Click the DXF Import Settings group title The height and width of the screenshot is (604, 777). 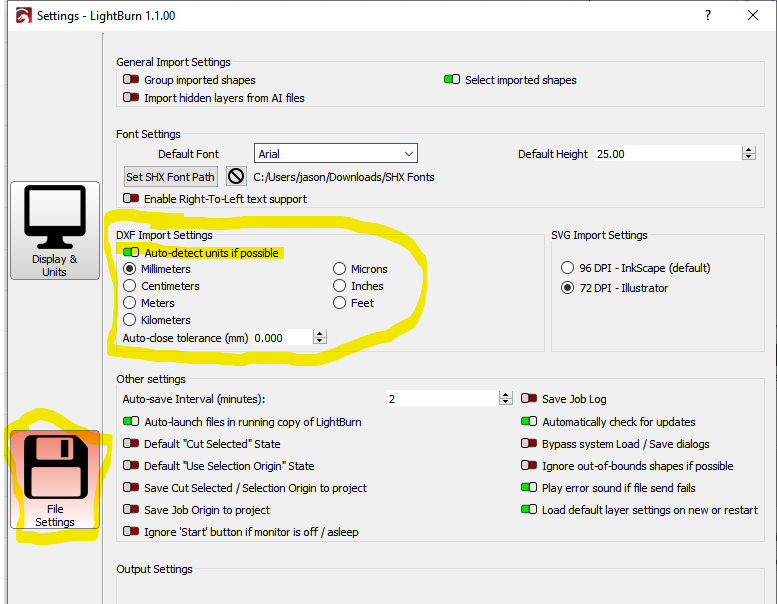(x=164, y=235)
